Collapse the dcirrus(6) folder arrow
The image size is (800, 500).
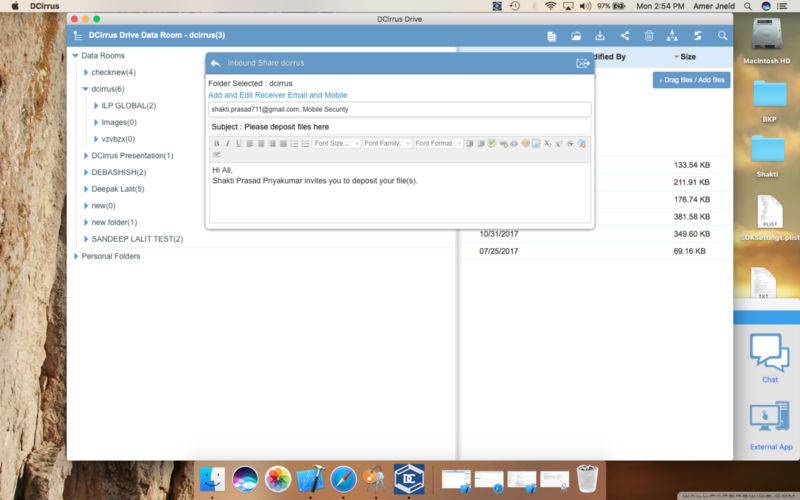pos(86,89)
